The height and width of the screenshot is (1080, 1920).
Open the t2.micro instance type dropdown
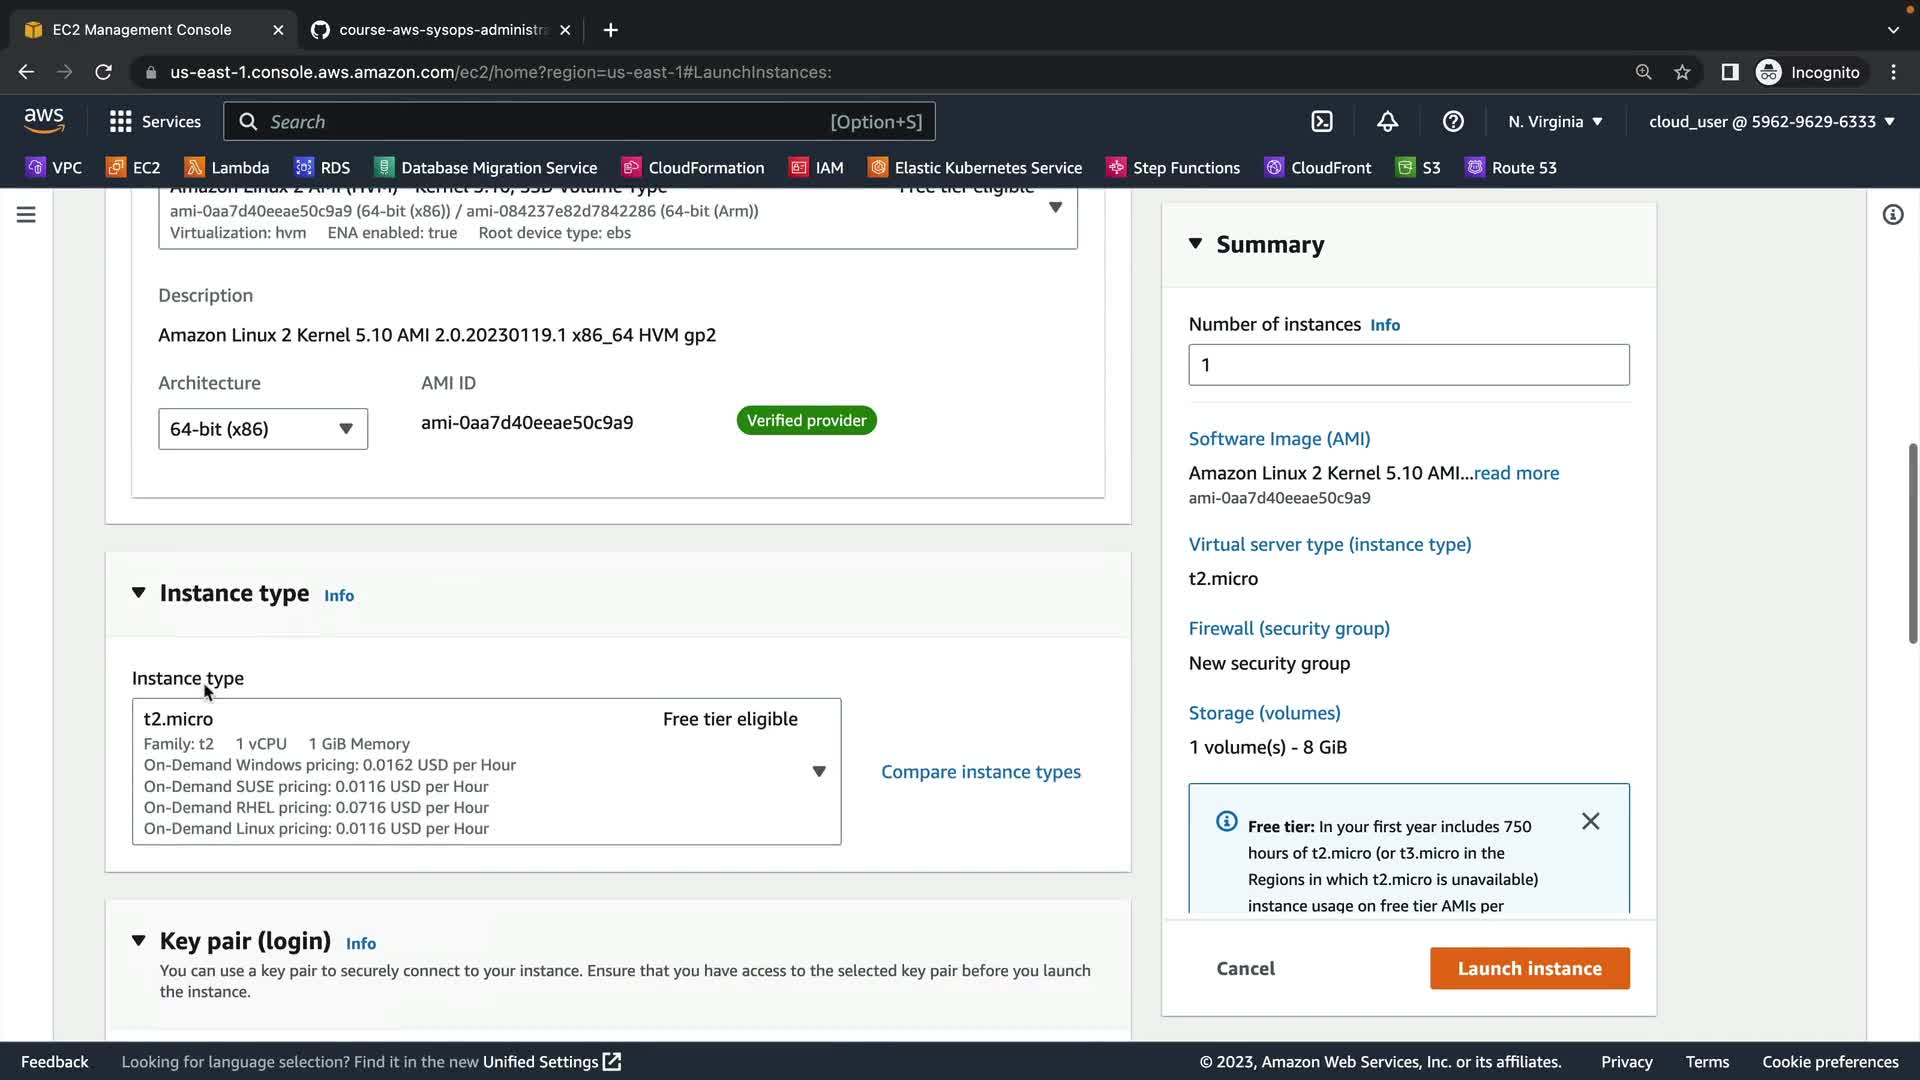[486, 771]
